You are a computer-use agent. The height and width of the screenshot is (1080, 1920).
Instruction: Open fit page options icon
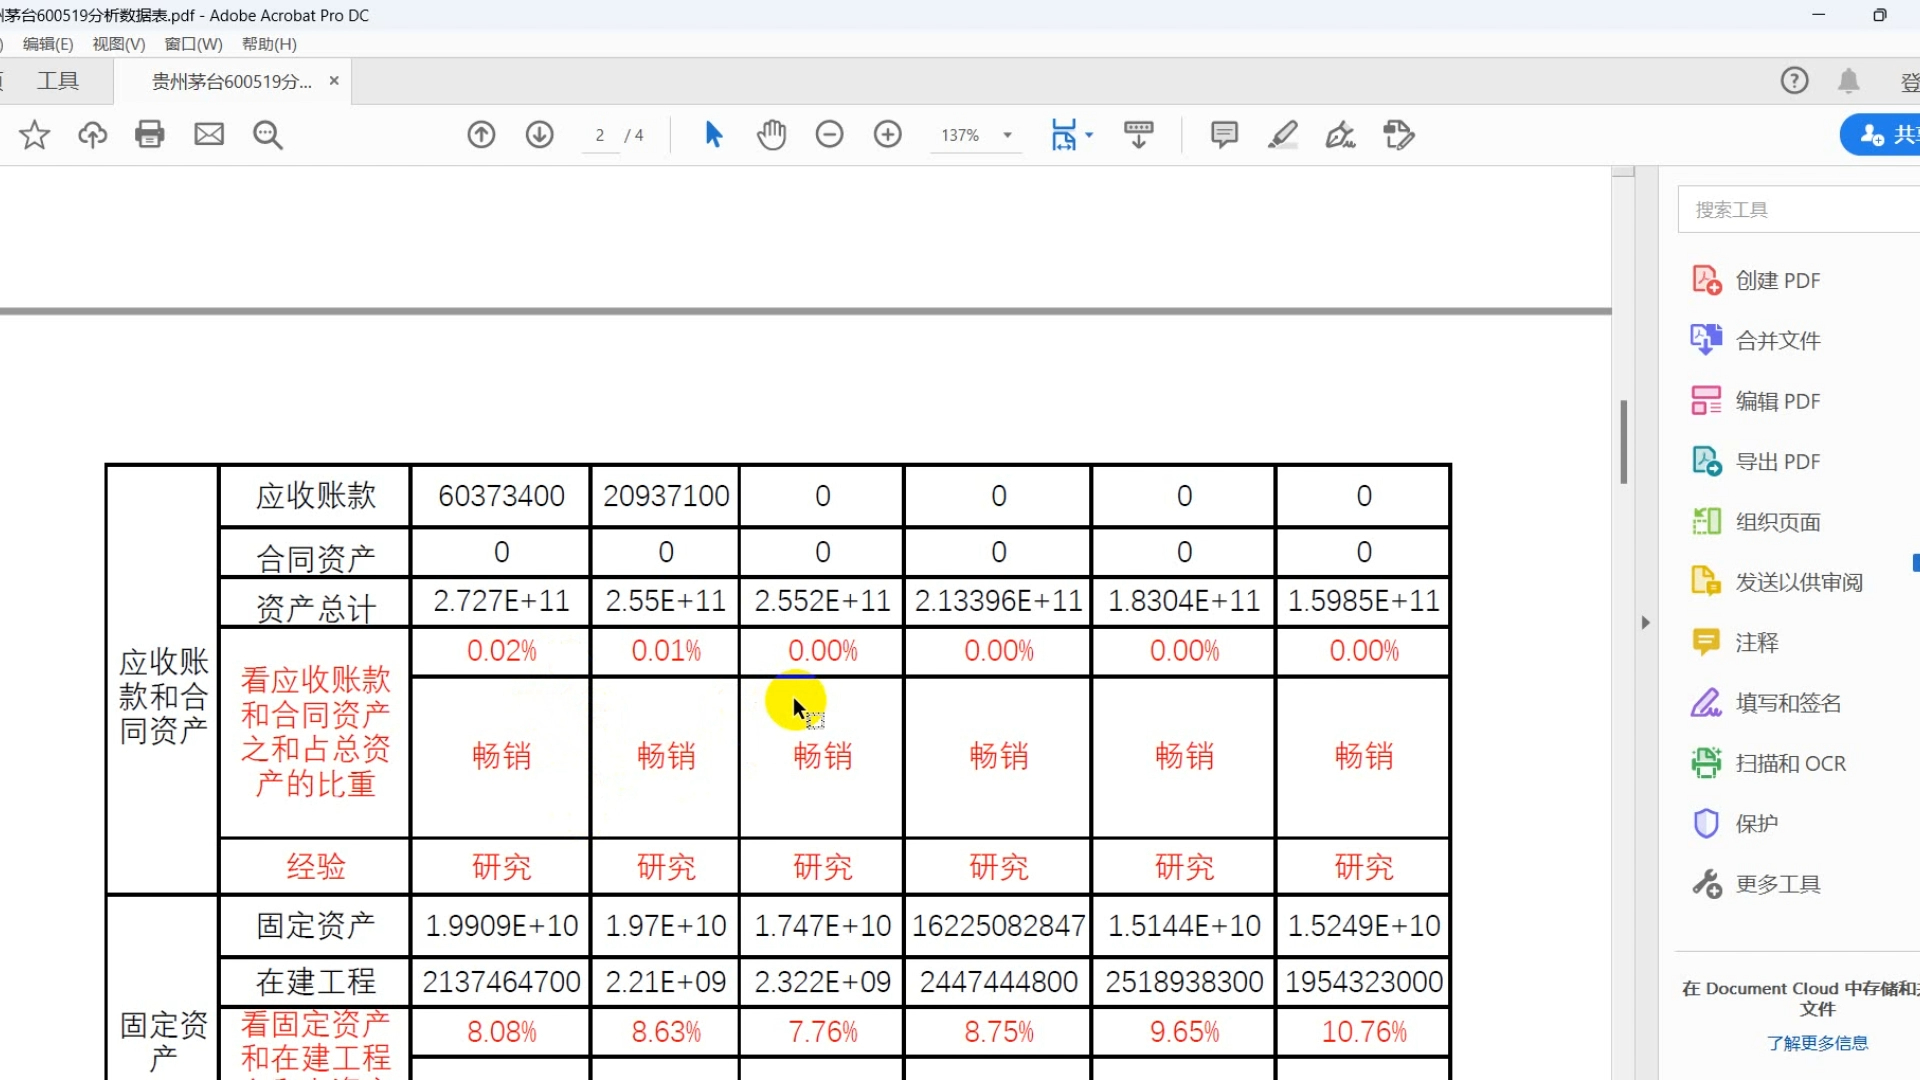[1063, 134]
